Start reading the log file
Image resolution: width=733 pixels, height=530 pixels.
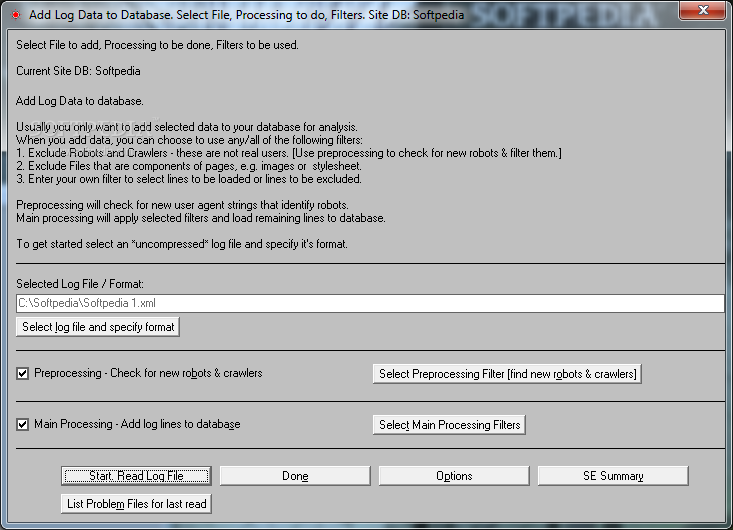point(136,476)
